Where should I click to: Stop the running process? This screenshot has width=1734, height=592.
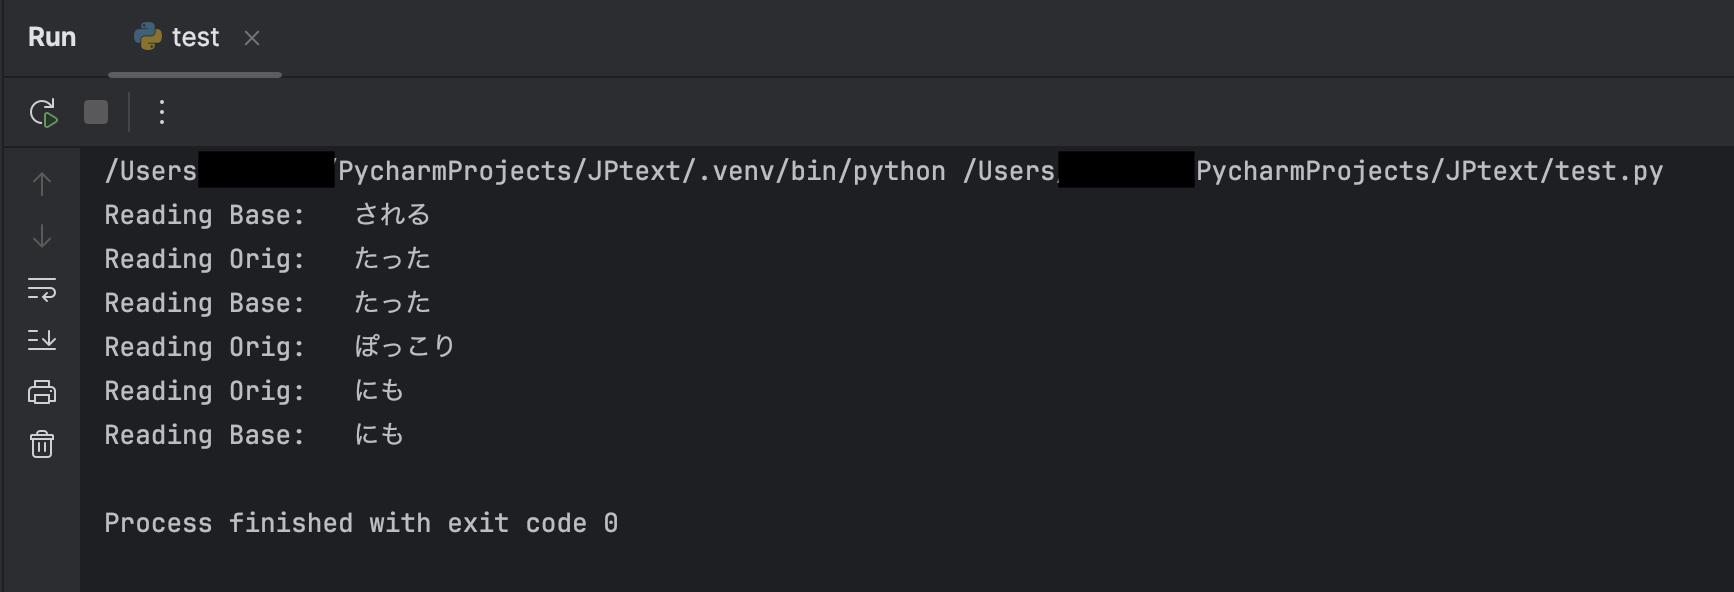pos(96,112)
